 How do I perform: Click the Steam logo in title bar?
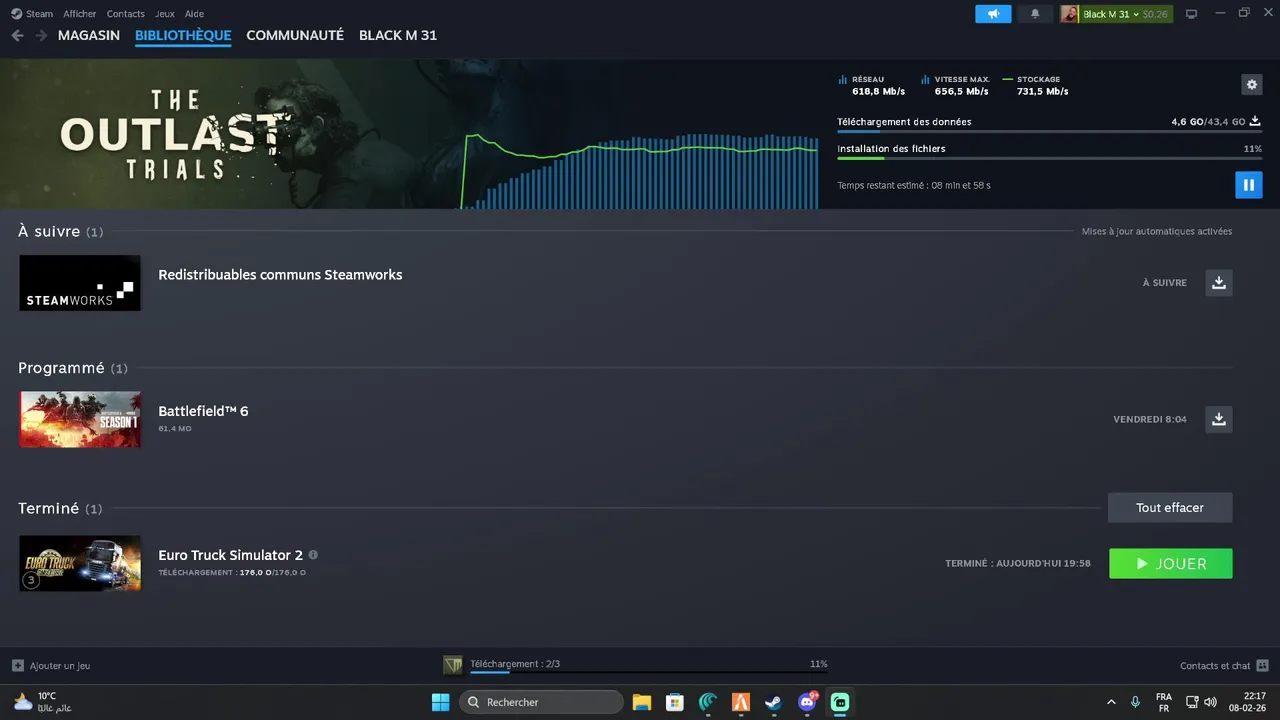16,14
